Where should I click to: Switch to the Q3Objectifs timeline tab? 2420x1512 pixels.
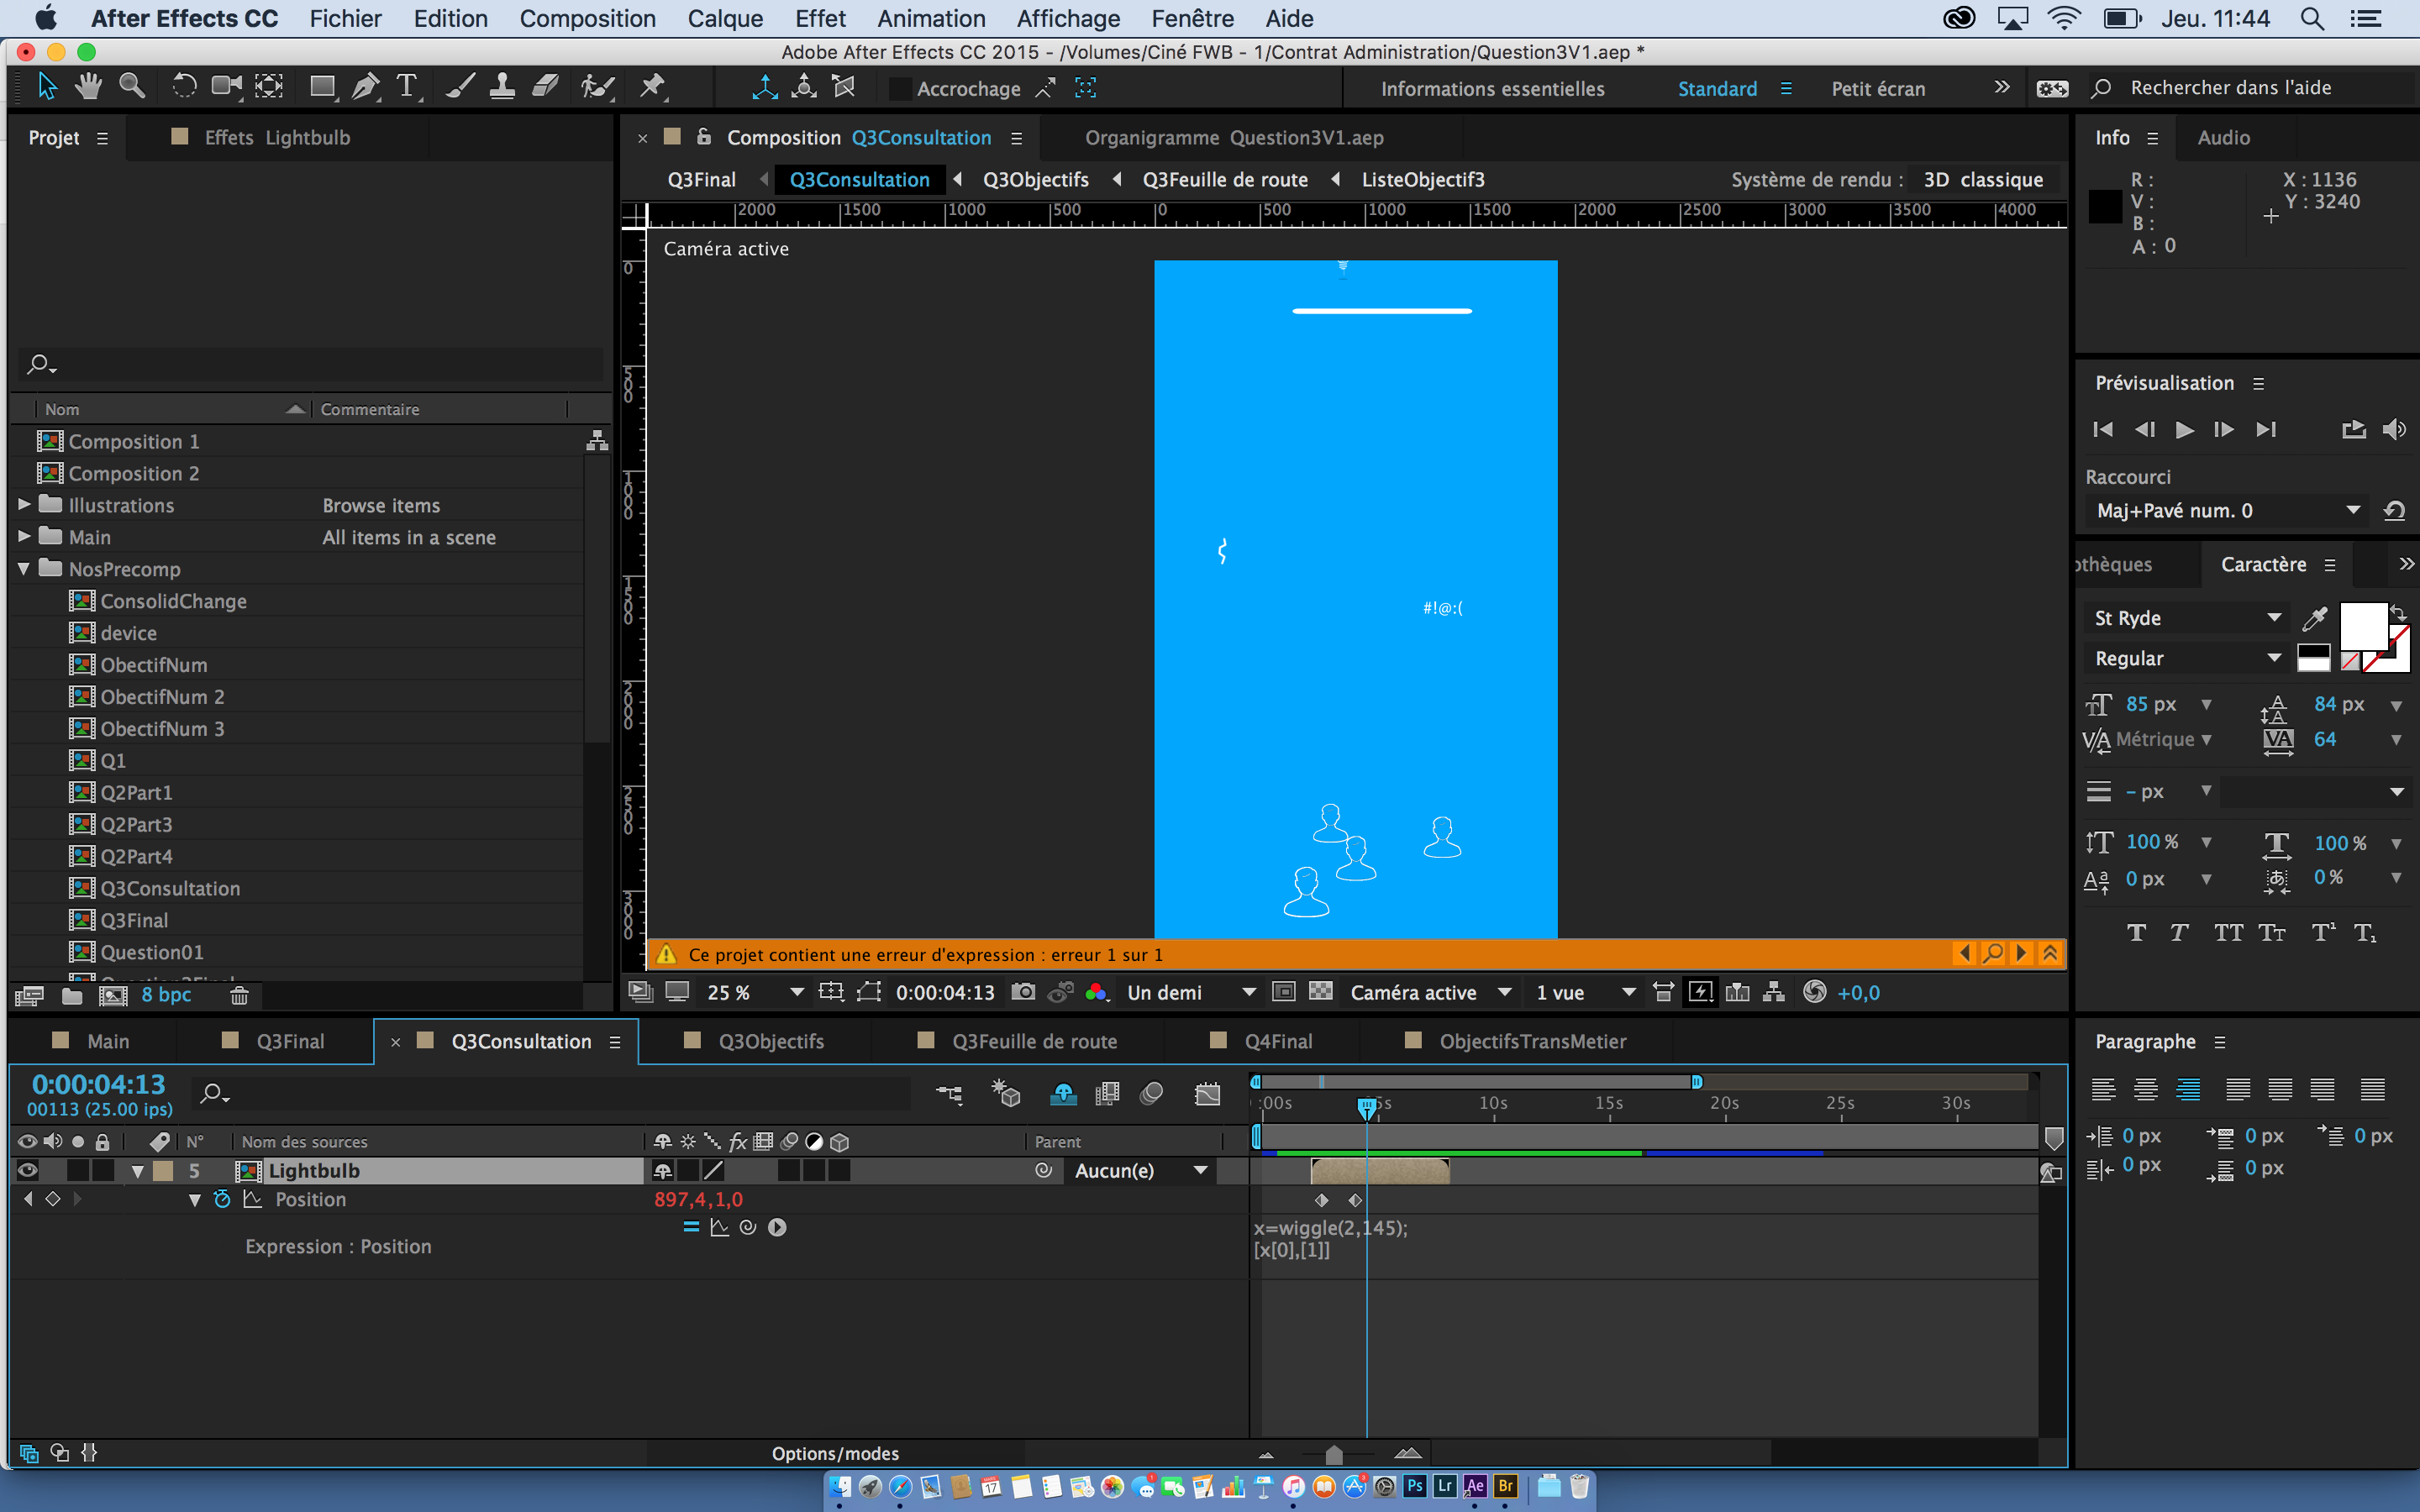[x=770, y=1041]
